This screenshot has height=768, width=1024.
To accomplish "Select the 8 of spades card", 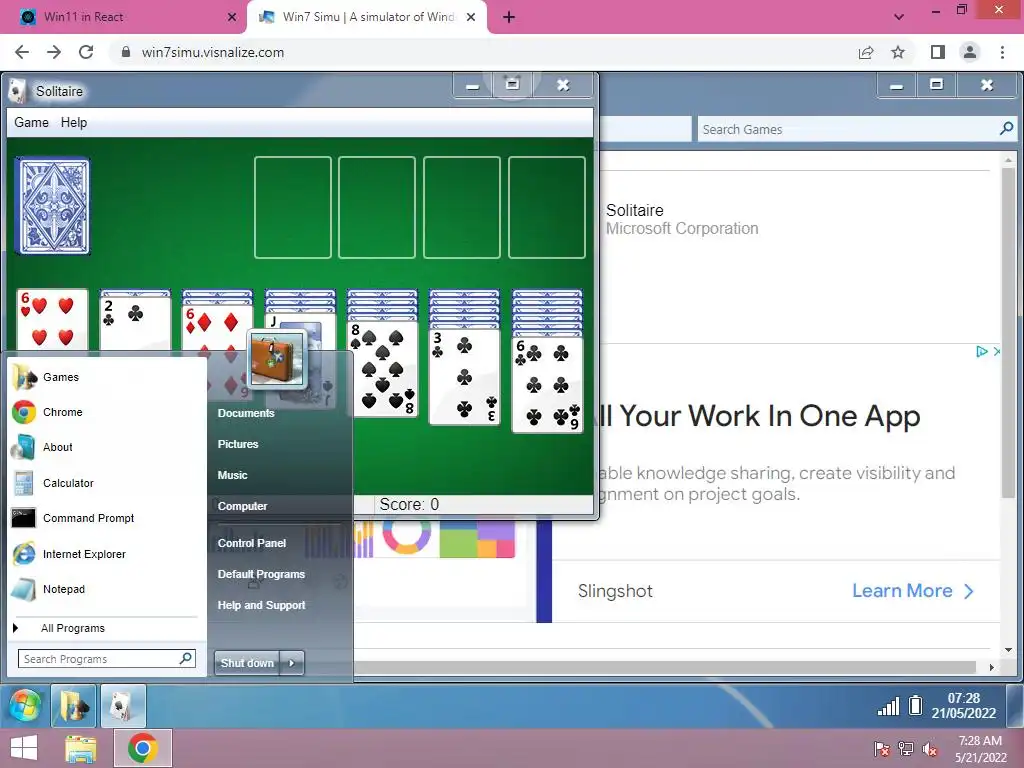I will [x=383, y=369].
